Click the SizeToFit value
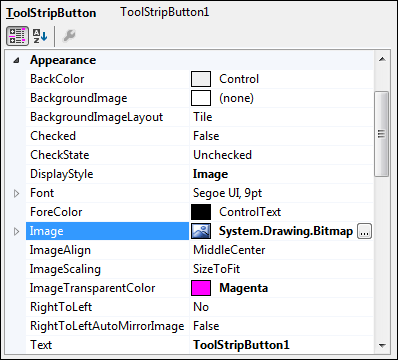 (x=216, y=269)
